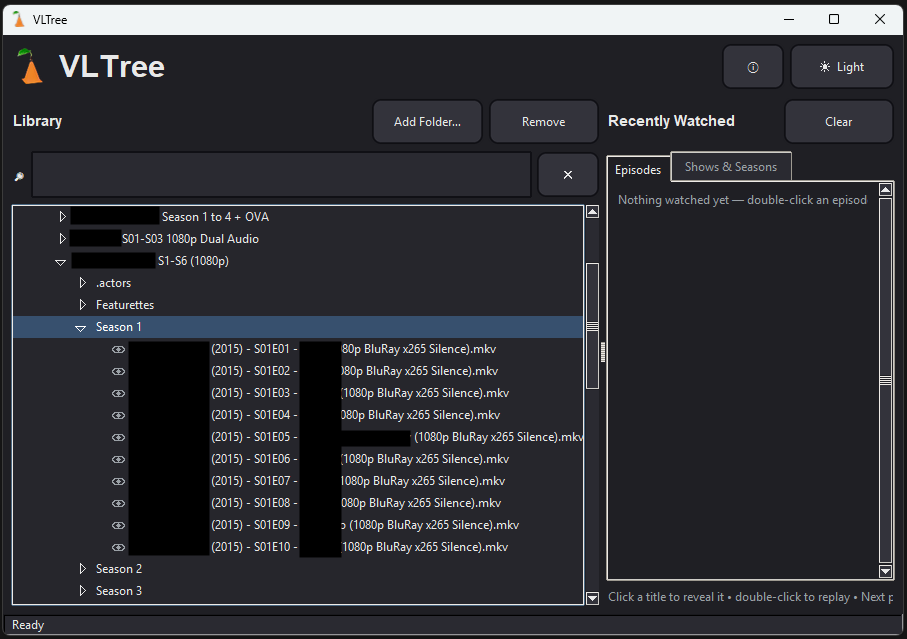Select the S01E10 episode file name
The image size is (907, 639).
318,546
